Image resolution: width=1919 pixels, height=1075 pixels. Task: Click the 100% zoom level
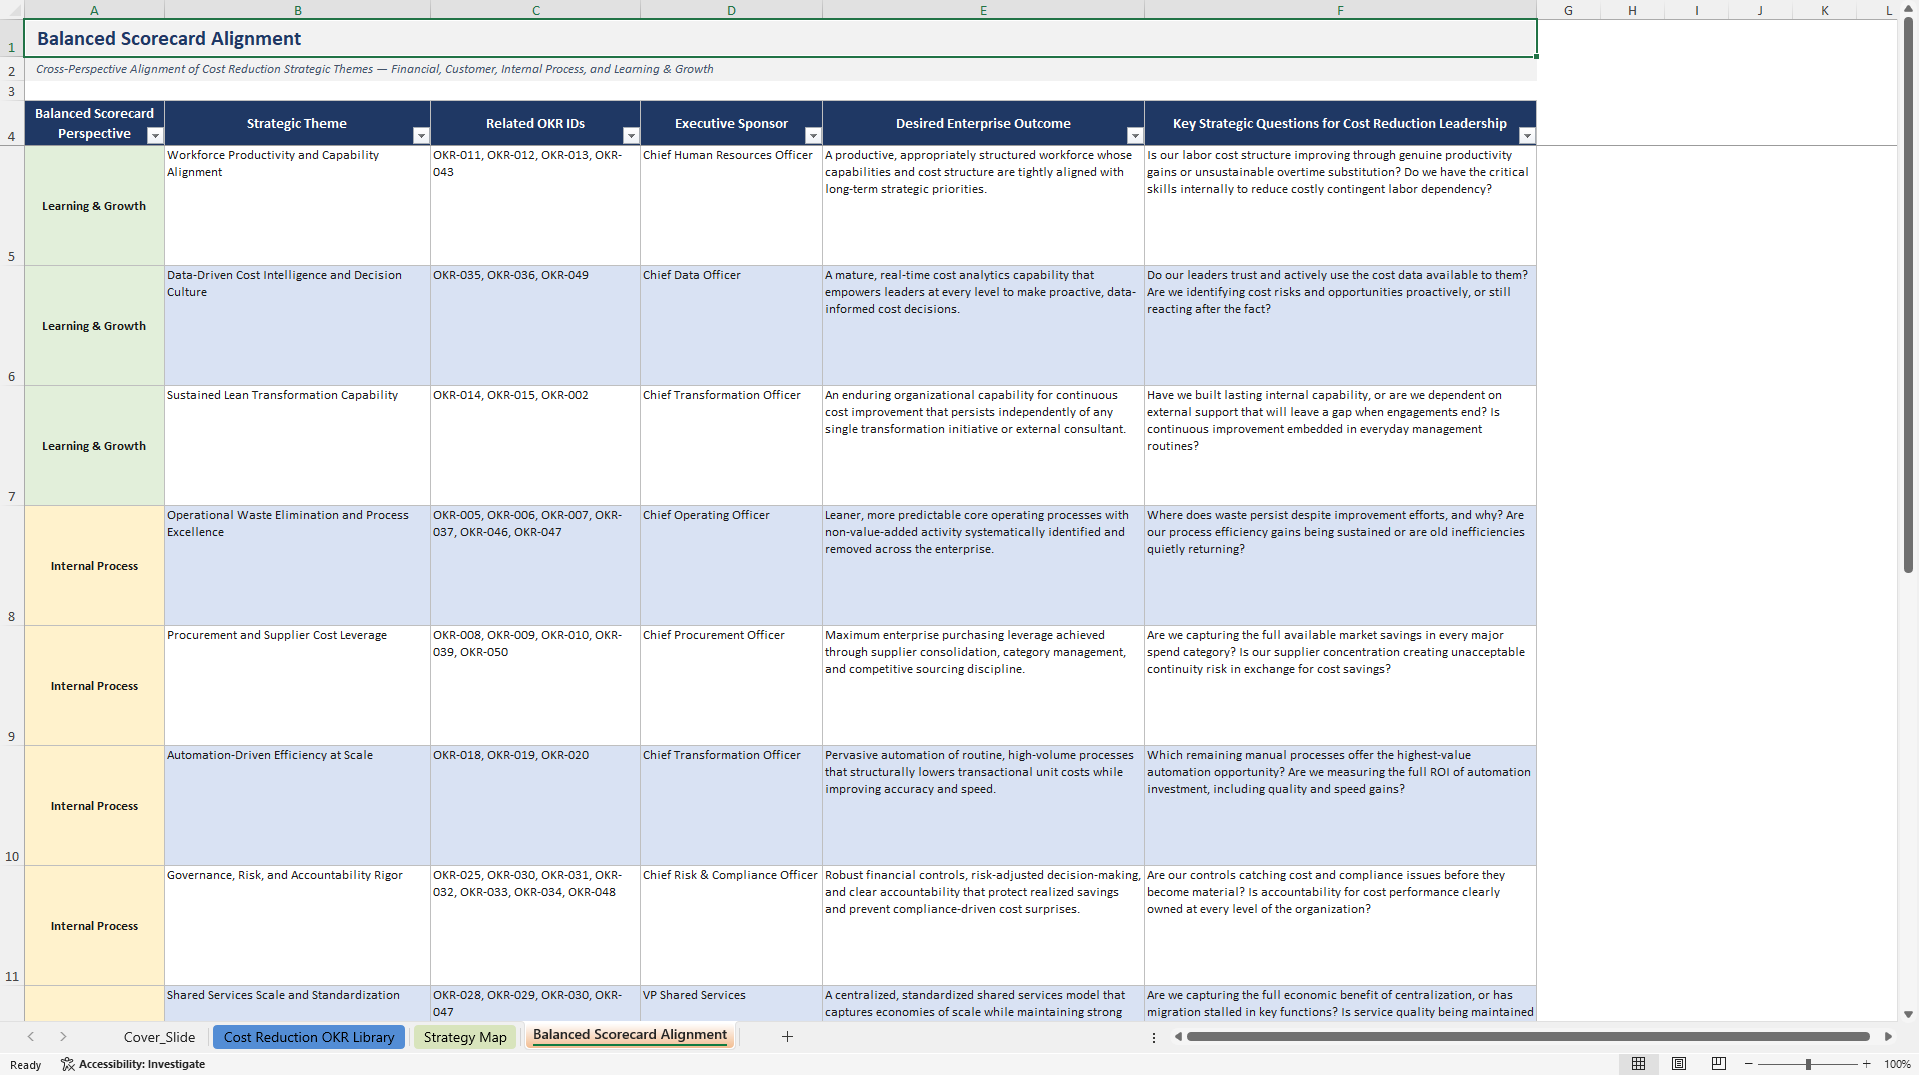coord(1897,1064)
